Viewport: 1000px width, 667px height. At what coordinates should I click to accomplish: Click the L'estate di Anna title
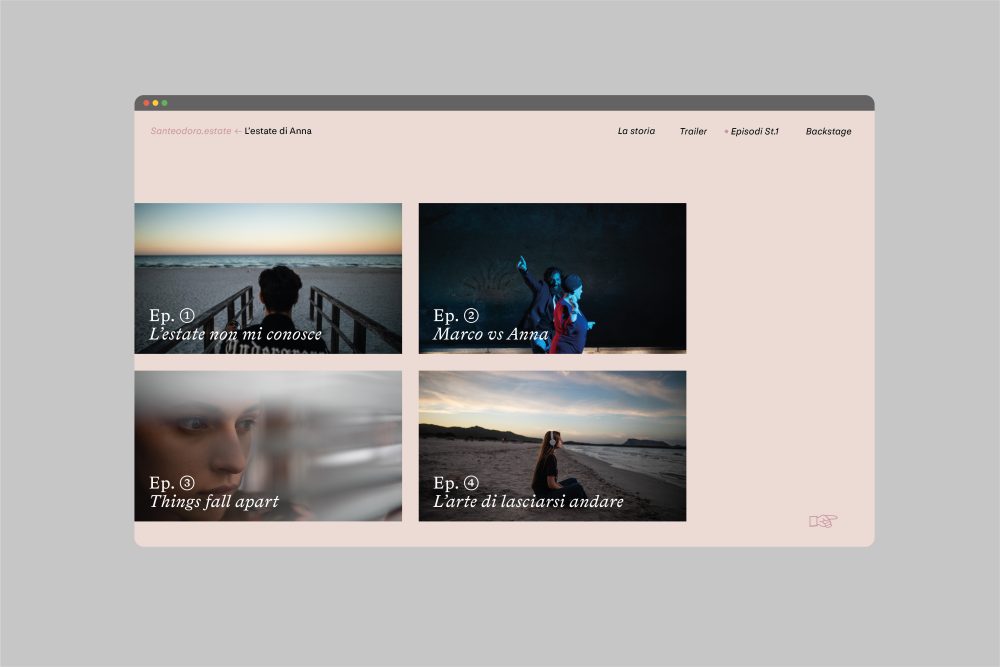[x=278, y=131]
